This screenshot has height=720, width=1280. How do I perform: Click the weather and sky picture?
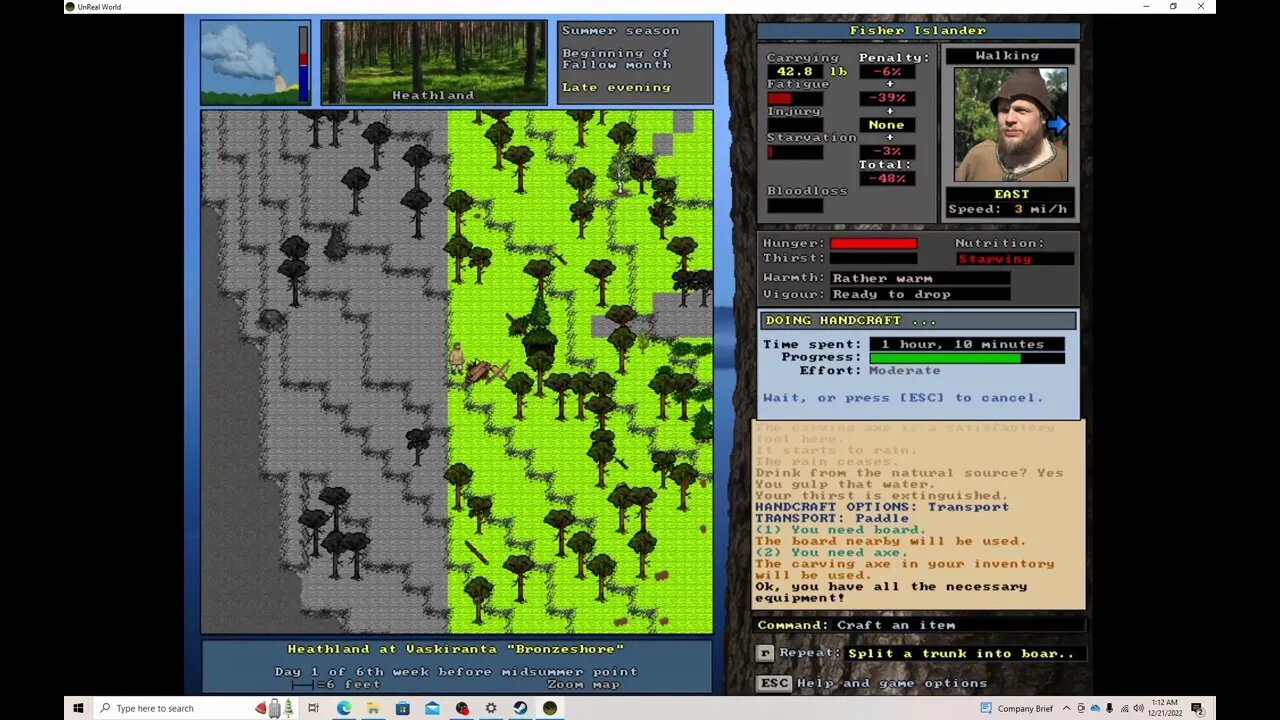click(x=249, y=62)
